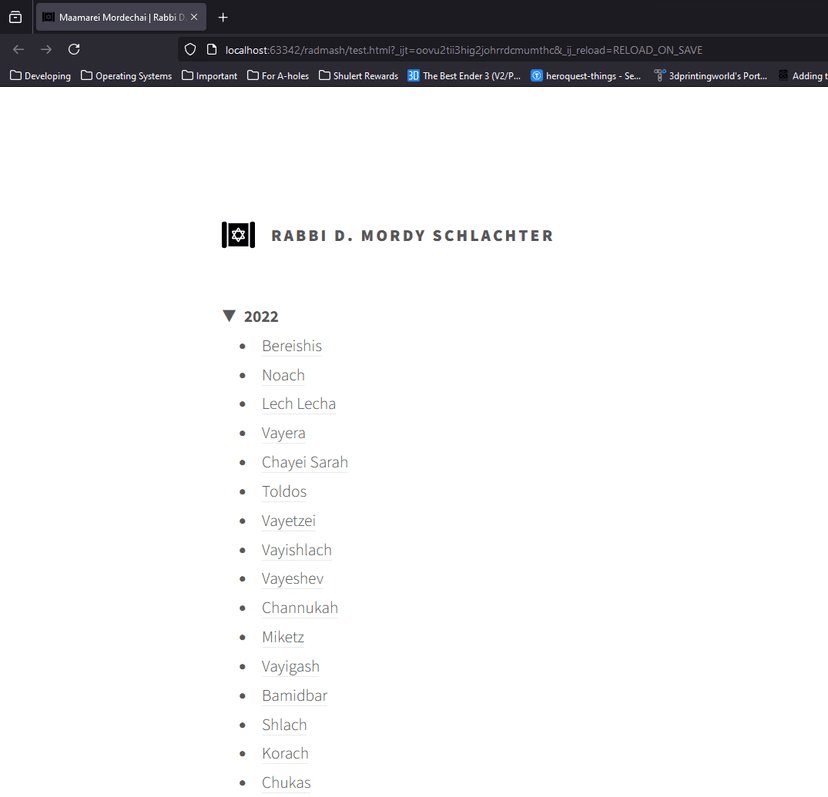The image size is (828, 797).
Task: Open the For A-holes bookmarks folder
Action: pos(278,76)
